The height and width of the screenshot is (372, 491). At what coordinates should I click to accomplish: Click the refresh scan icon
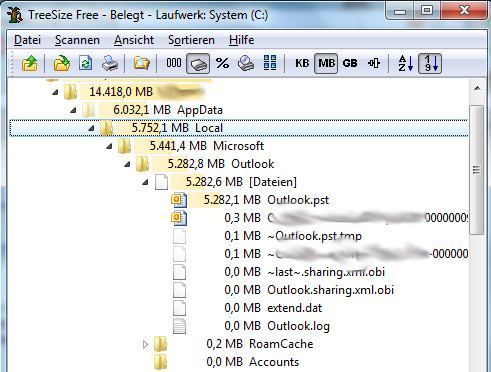click(x=85, y=63)
